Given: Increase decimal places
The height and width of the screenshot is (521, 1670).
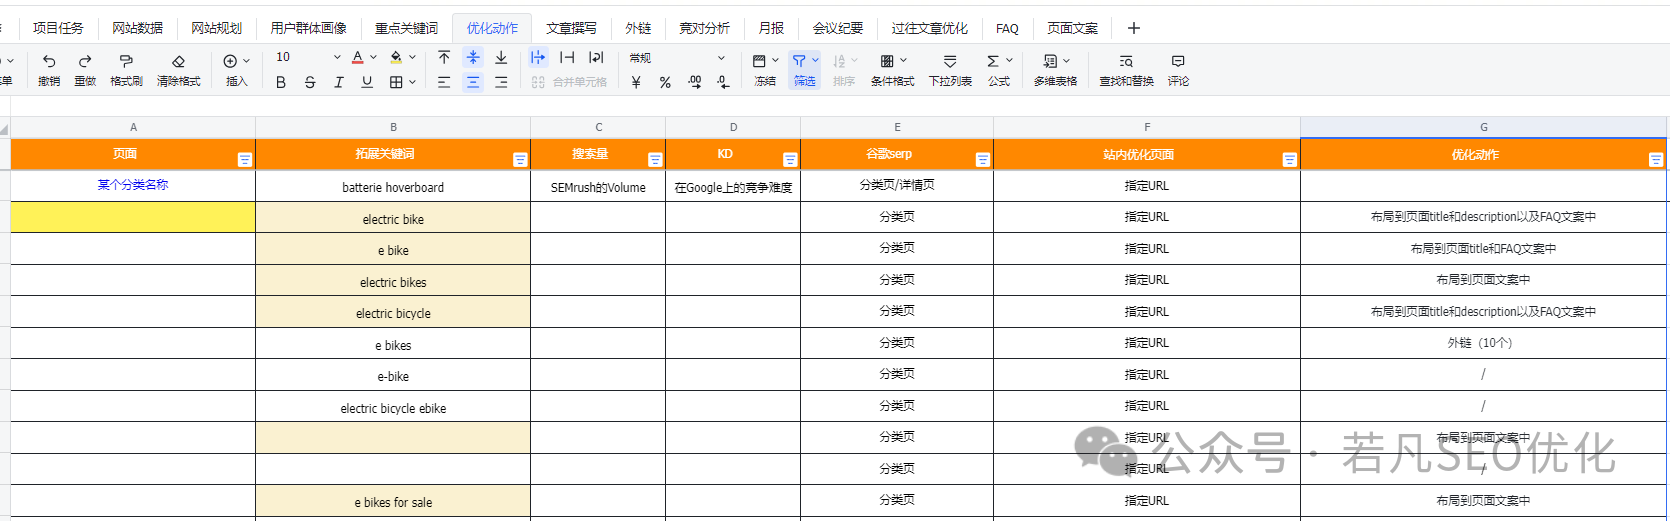Looking at the screenshot, I should [695, 82].
